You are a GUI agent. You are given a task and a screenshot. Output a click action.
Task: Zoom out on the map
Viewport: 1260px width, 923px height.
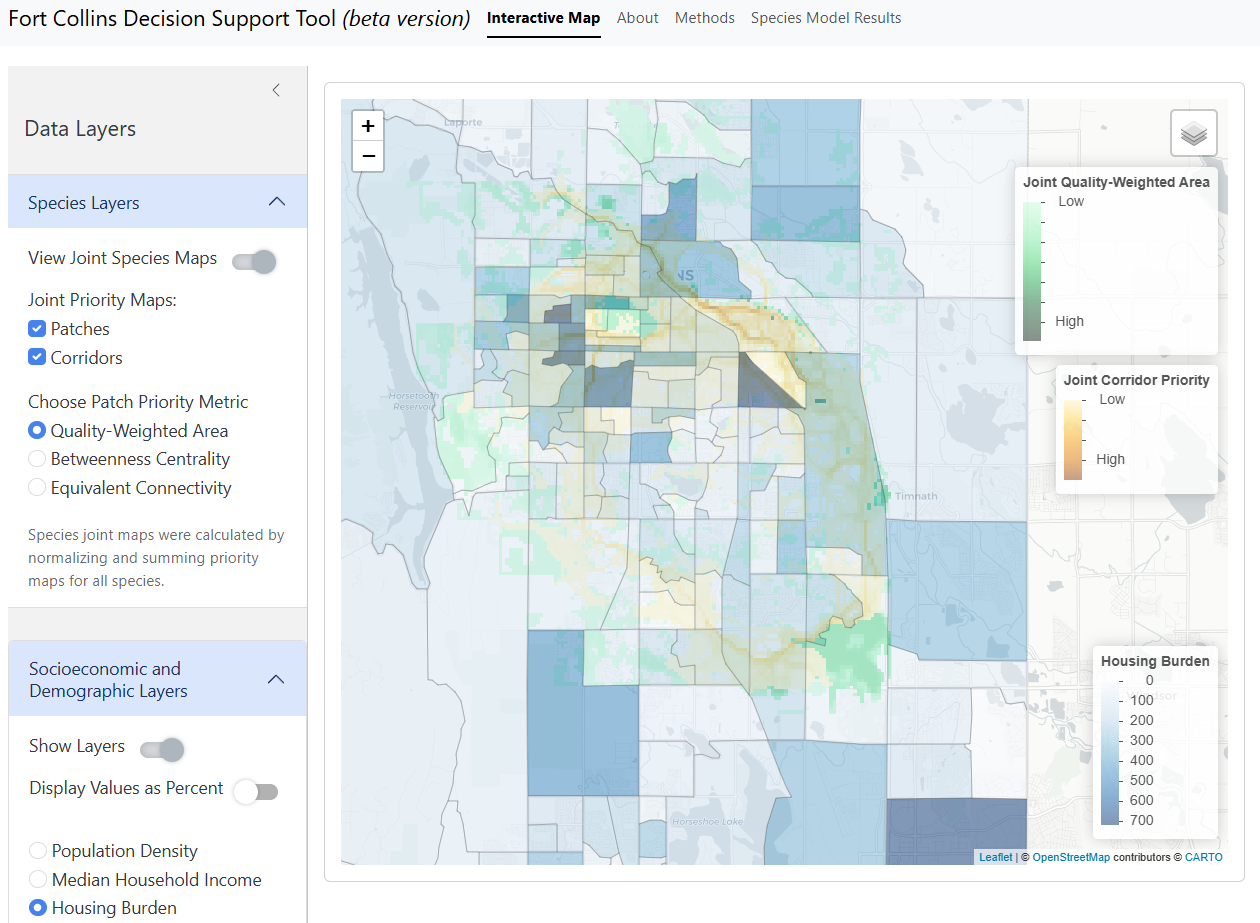click(368, 156)
